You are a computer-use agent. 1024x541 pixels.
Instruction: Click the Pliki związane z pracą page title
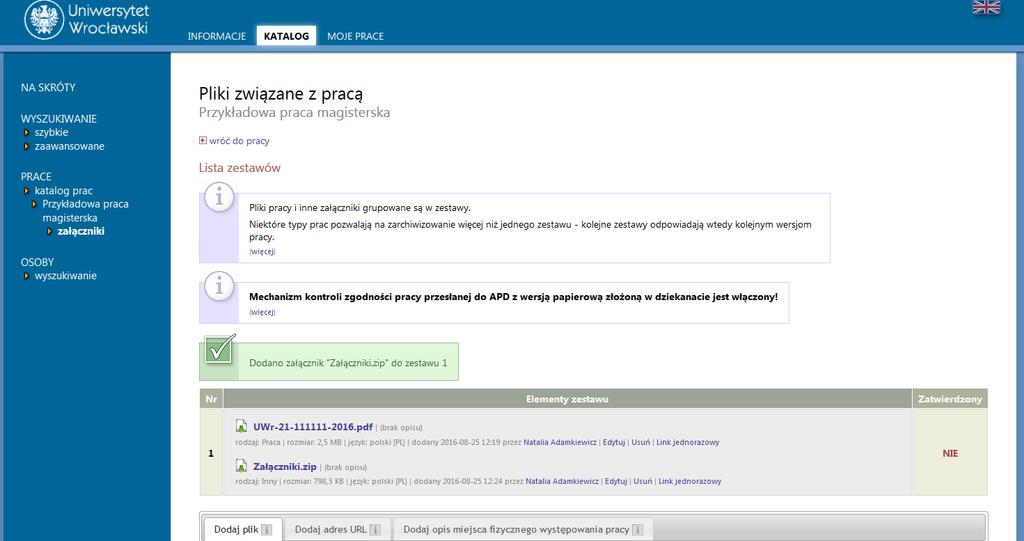coord(281,94)
